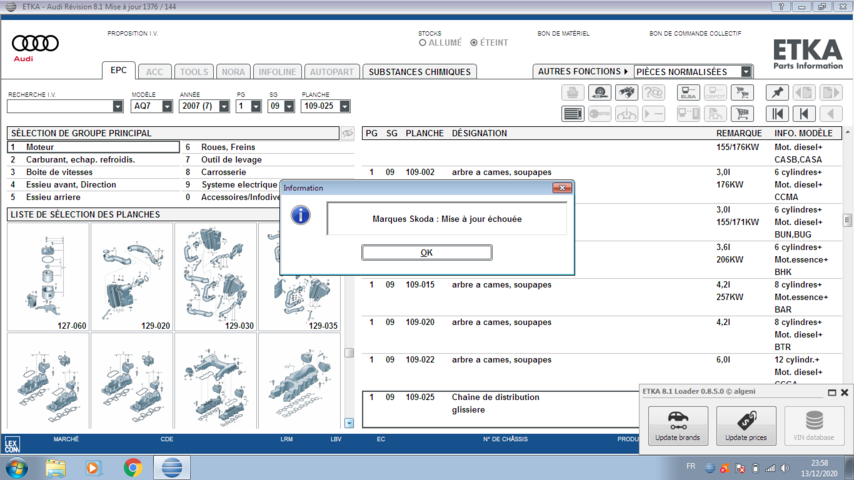The image size is (854, 480).
Task: Click the triangle-dash icon in lower toolbar
Action: pyautogui.click(x=654, y=114)
